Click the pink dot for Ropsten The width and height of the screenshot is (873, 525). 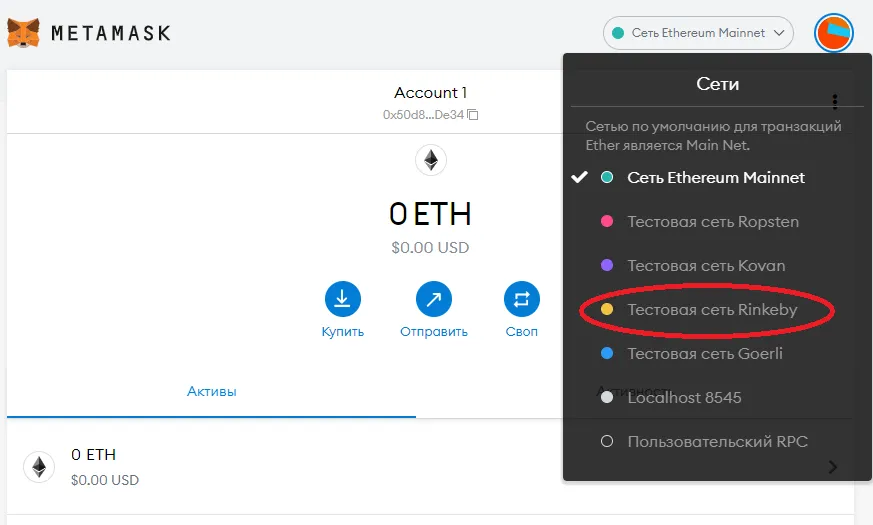pyautogui.click(x=607, y=222)
